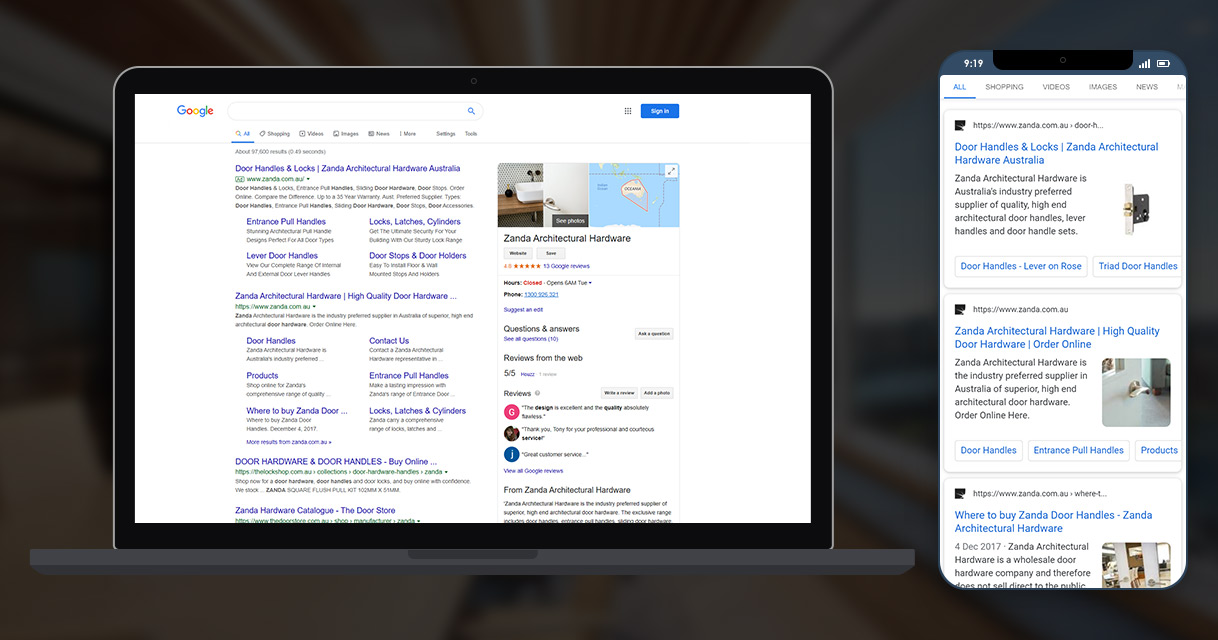The width and height of the screenshot is (1218, 640).
Task: Click the magnifier search icon in laptop search bar
Action: pyautogui.click(x=472, y=111)
